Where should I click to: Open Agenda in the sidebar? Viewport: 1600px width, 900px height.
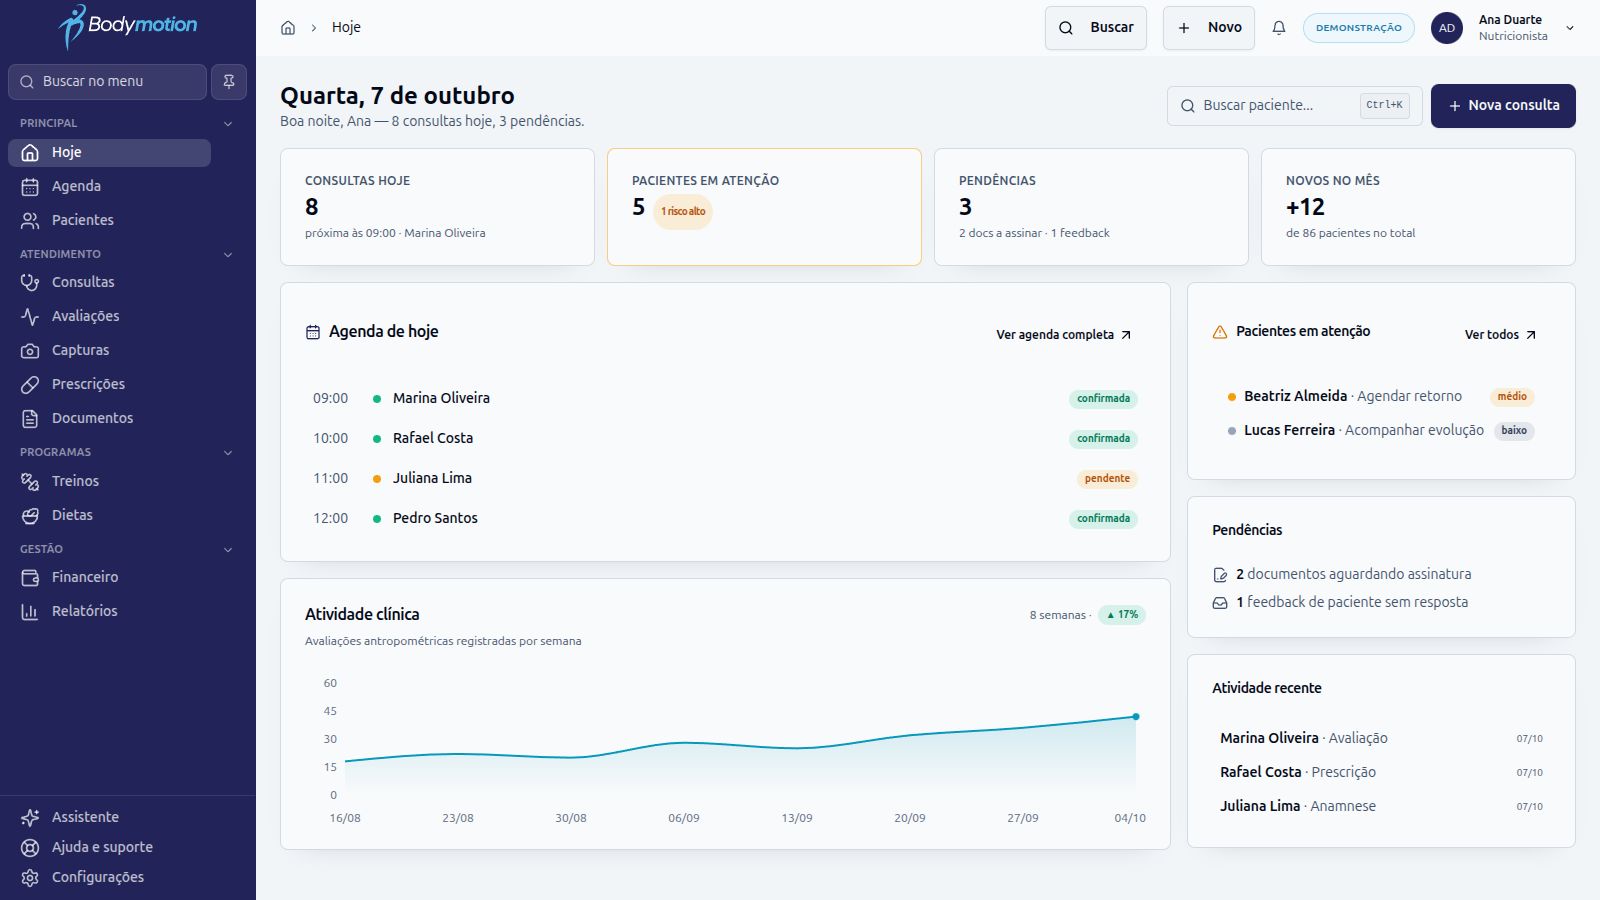[x=110, y=186]
